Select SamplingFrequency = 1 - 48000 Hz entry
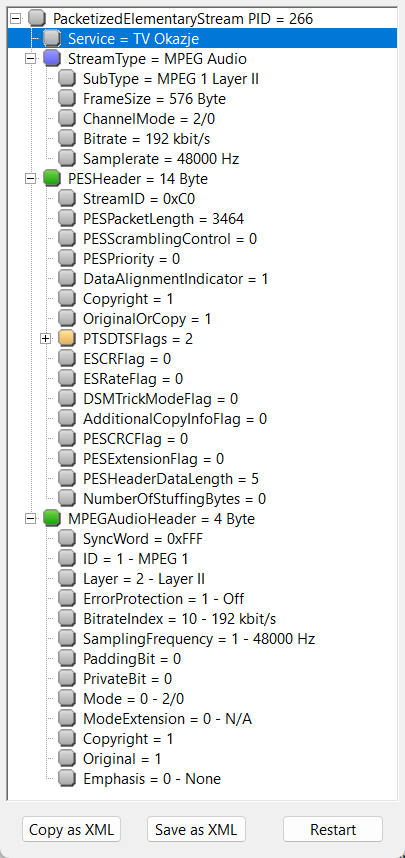 click(x=199, y=639)
